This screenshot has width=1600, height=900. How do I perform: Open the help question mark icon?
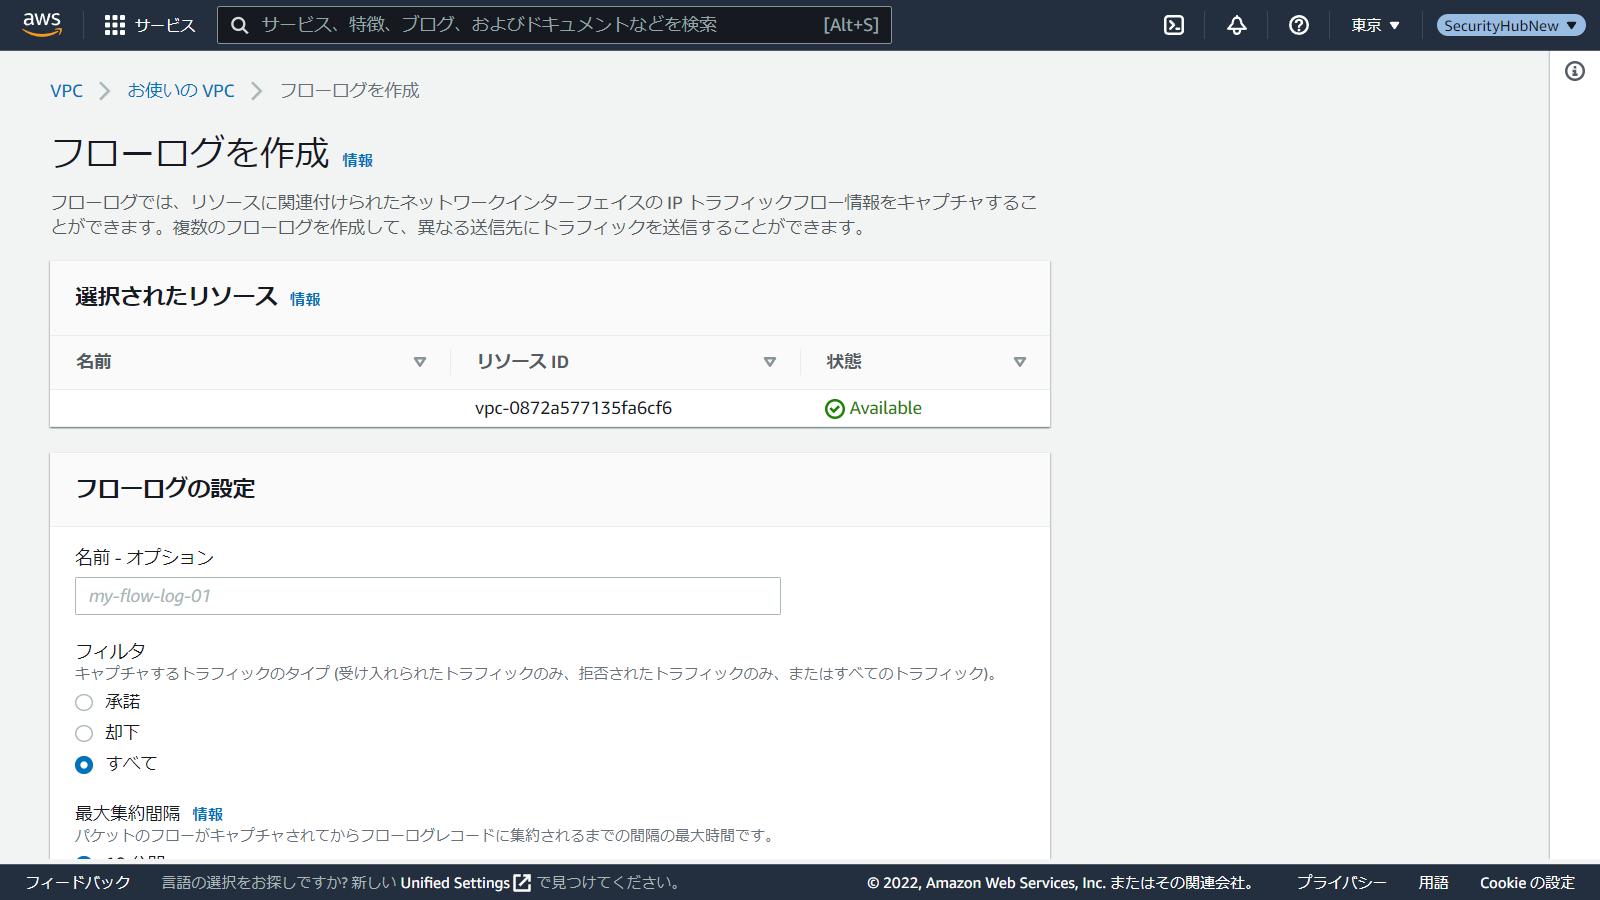1299,25
